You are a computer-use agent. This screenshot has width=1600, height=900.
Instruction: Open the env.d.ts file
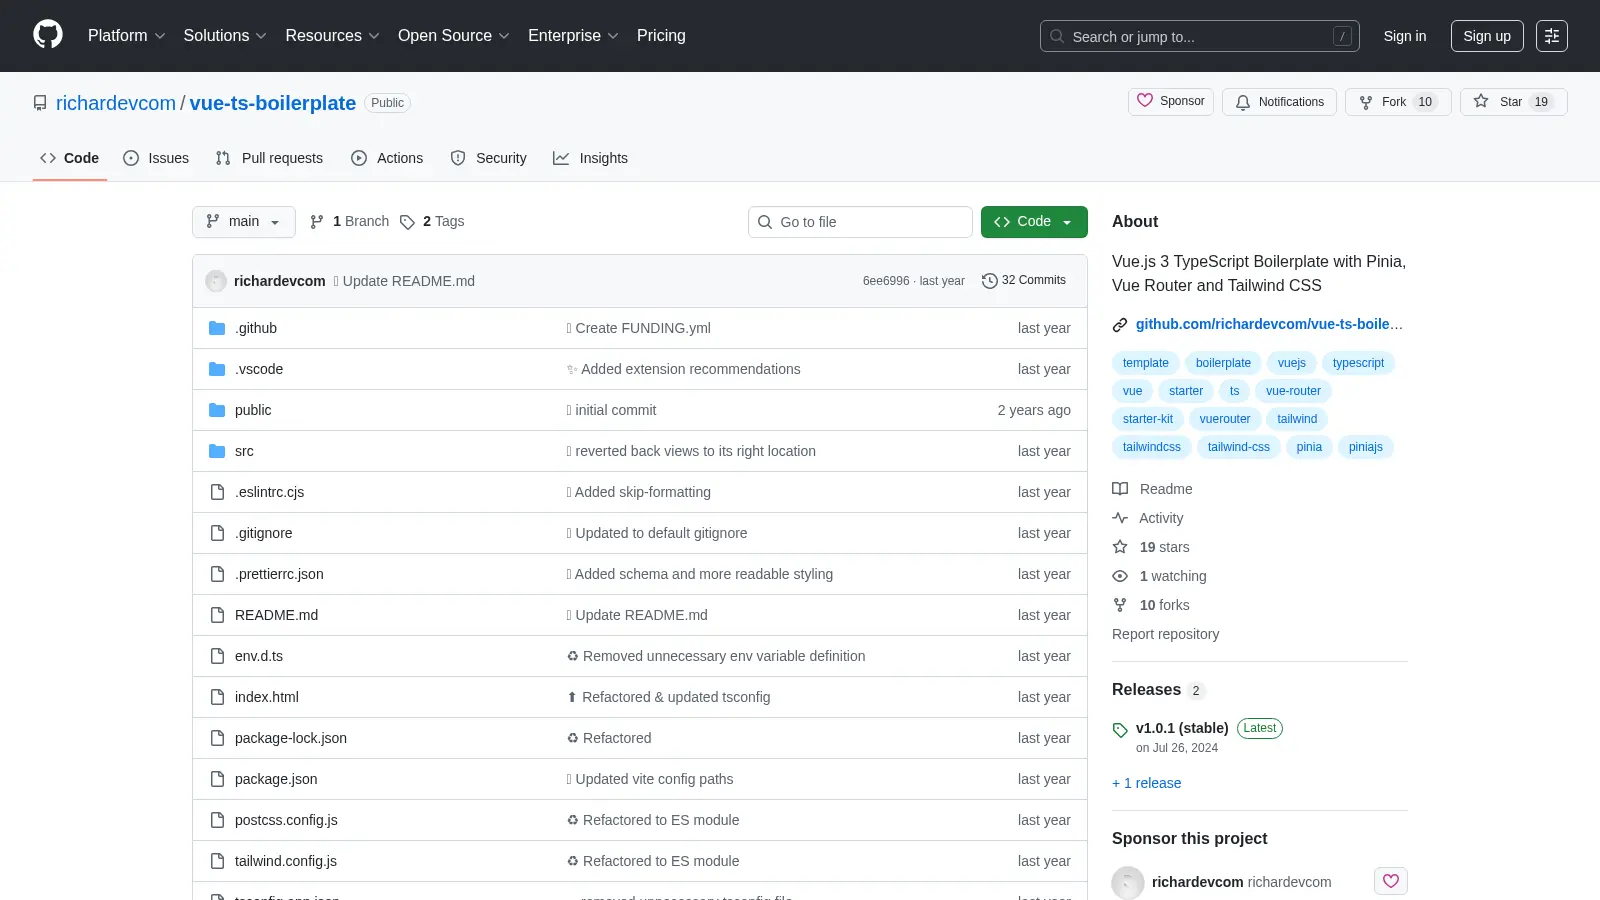click(x=259, y=656)
